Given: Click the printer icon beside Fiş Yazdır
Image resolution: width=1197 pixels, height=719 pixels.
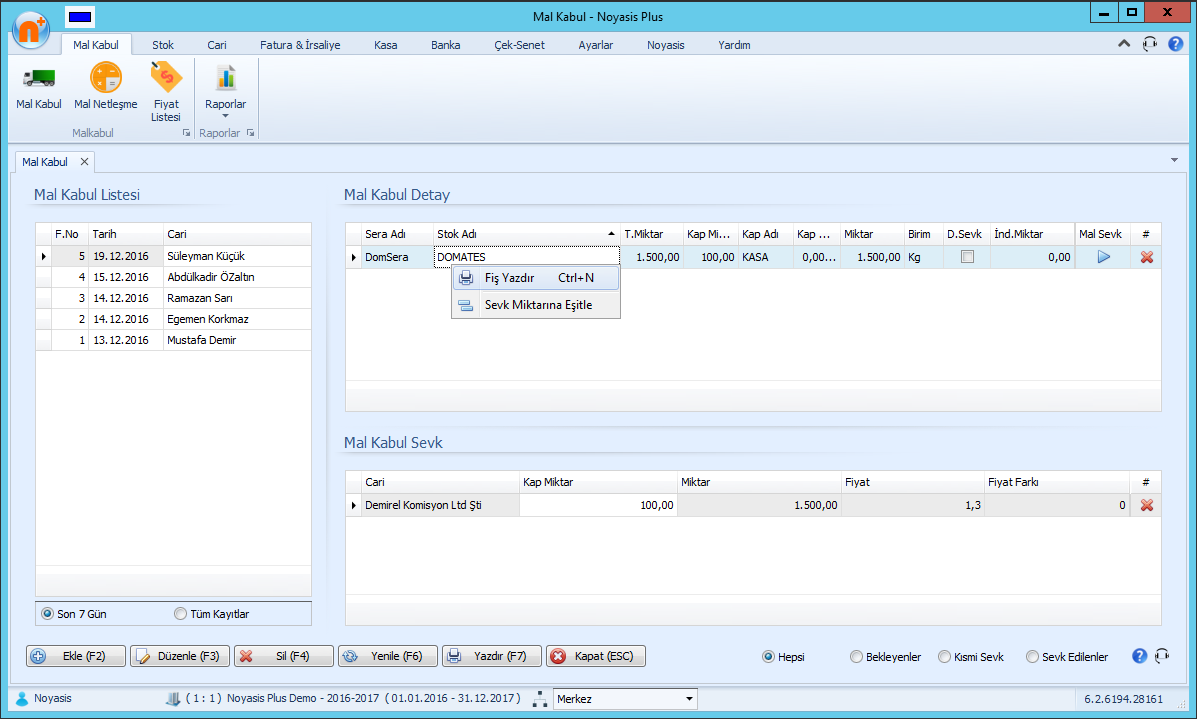Looking at the screenshot, I should (466, 279).
